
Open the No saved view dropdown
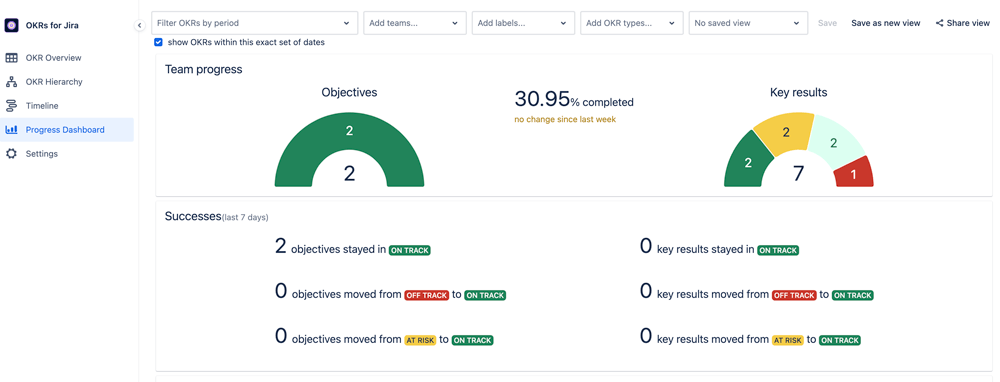coord(748,23)
